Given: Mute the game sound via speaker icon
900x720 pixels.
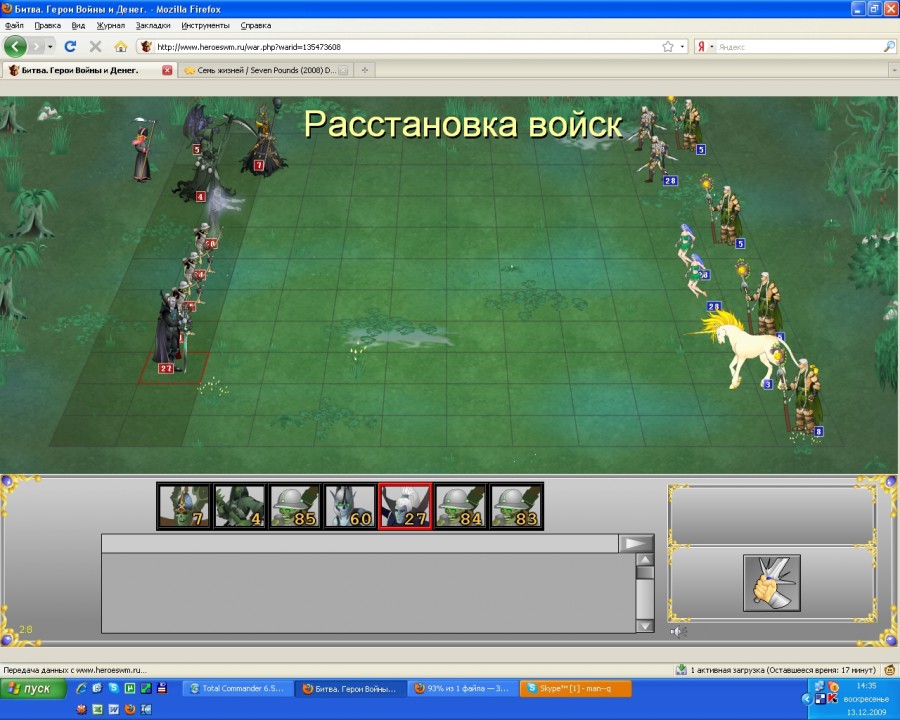Looking at the screenshot, I should [678, 632].
